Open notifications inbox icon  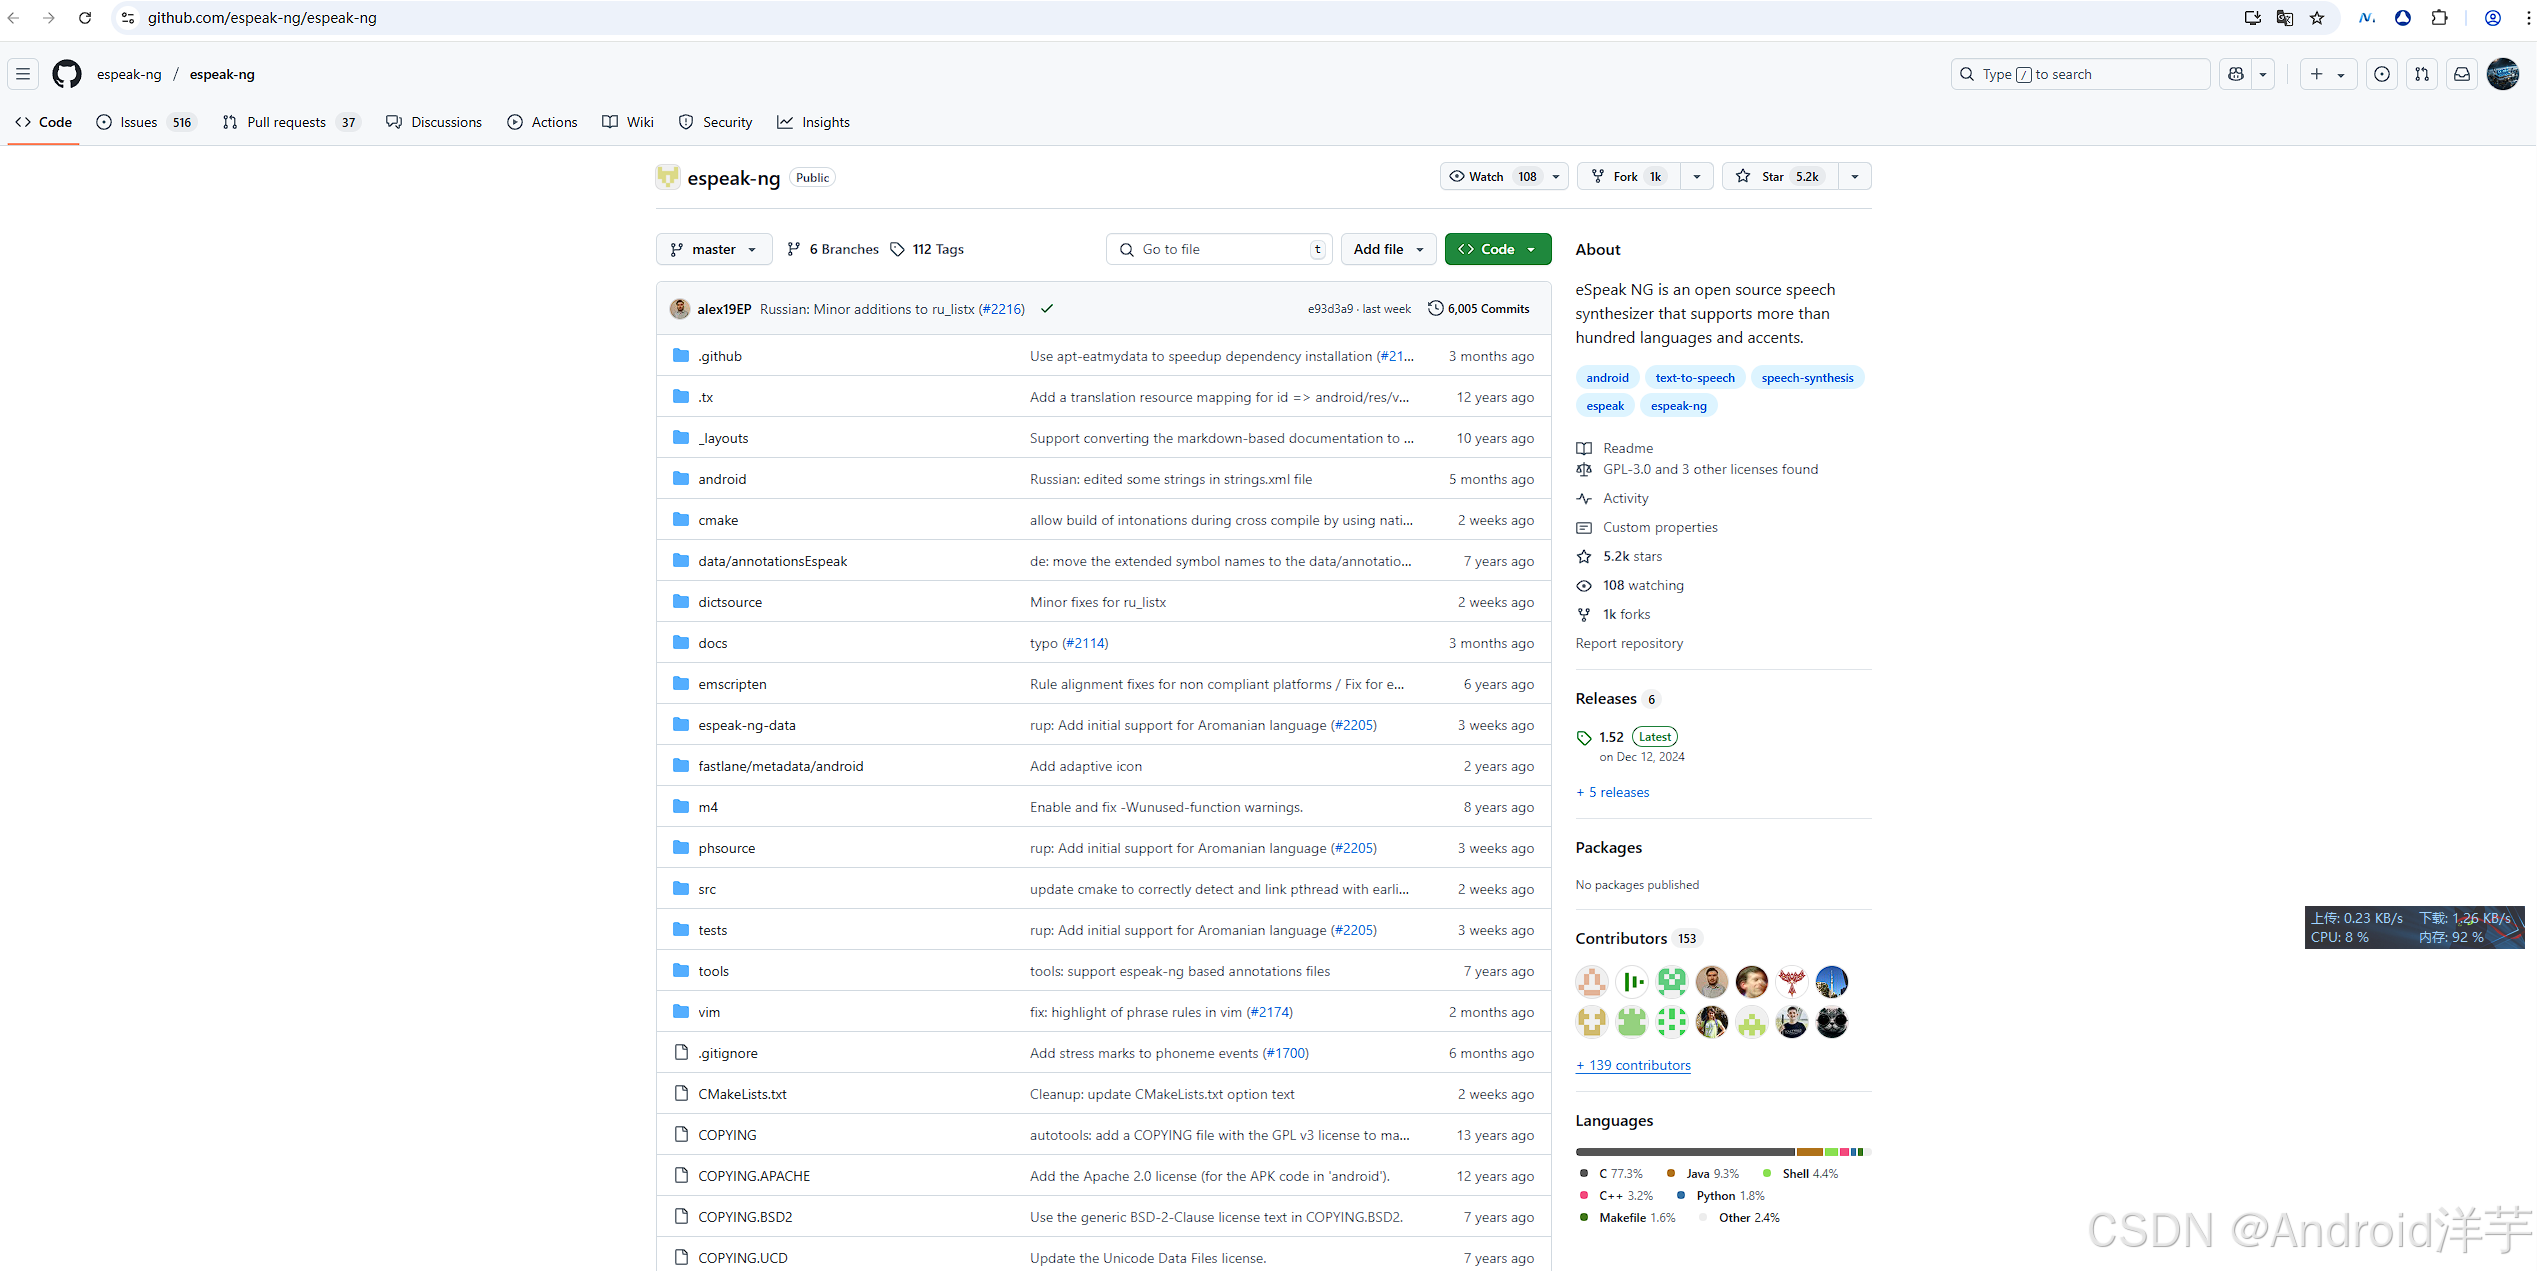click(x=2462, y=74)
